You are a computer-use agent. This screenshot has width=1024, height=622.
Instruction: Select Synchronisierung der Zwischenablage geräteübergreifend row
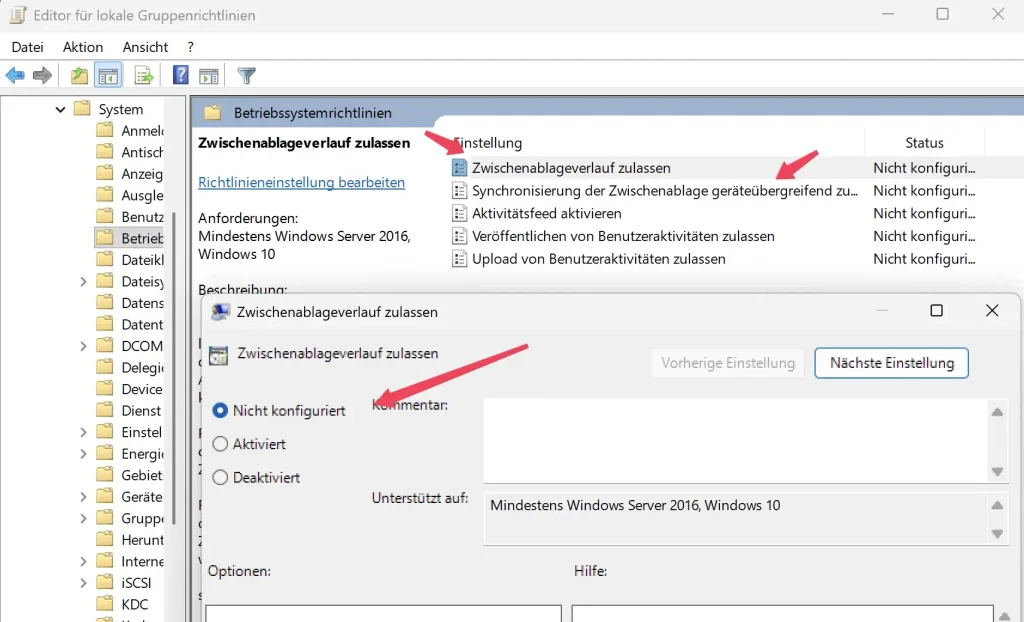pos(665,190)
